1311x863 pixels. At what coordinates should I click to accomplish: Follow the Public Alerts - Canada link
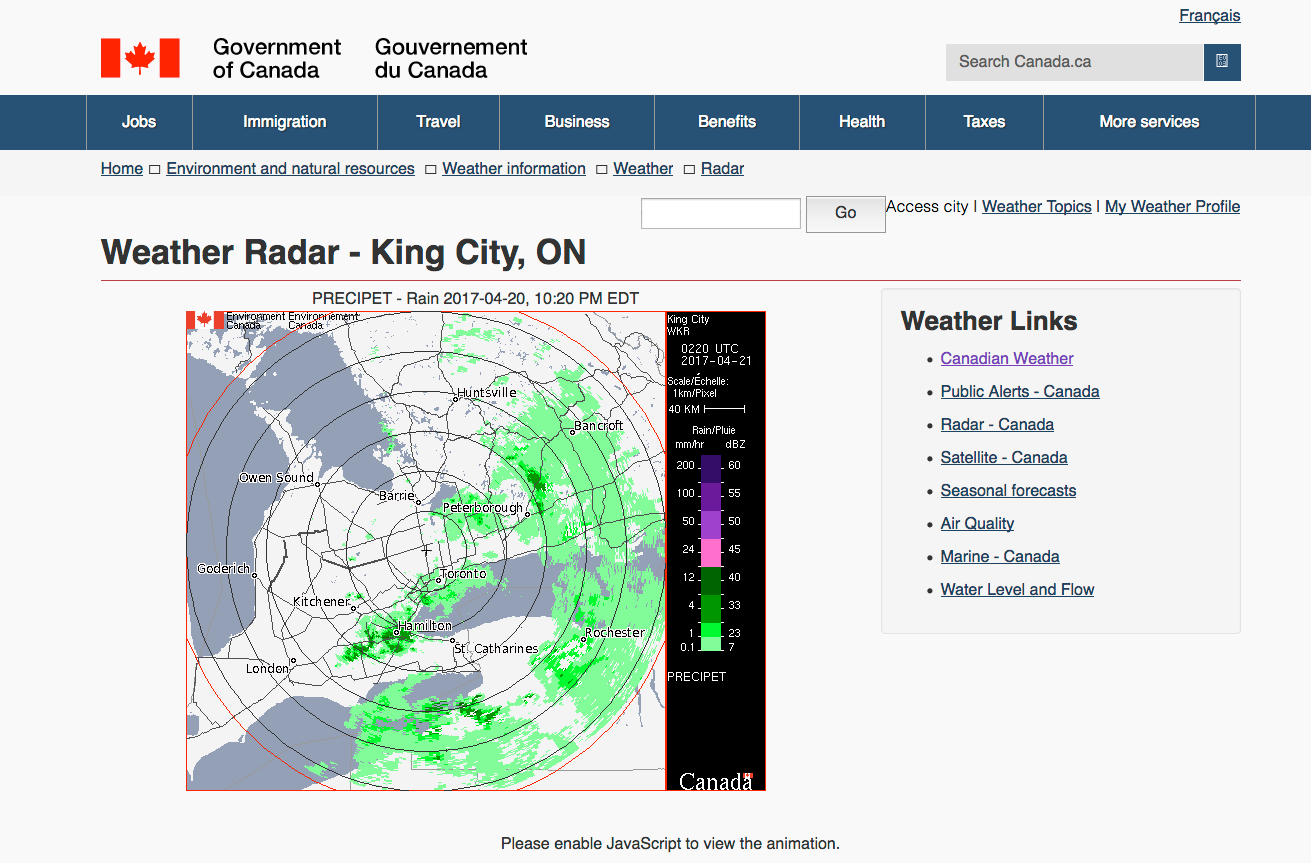(x=1019, y=392)
